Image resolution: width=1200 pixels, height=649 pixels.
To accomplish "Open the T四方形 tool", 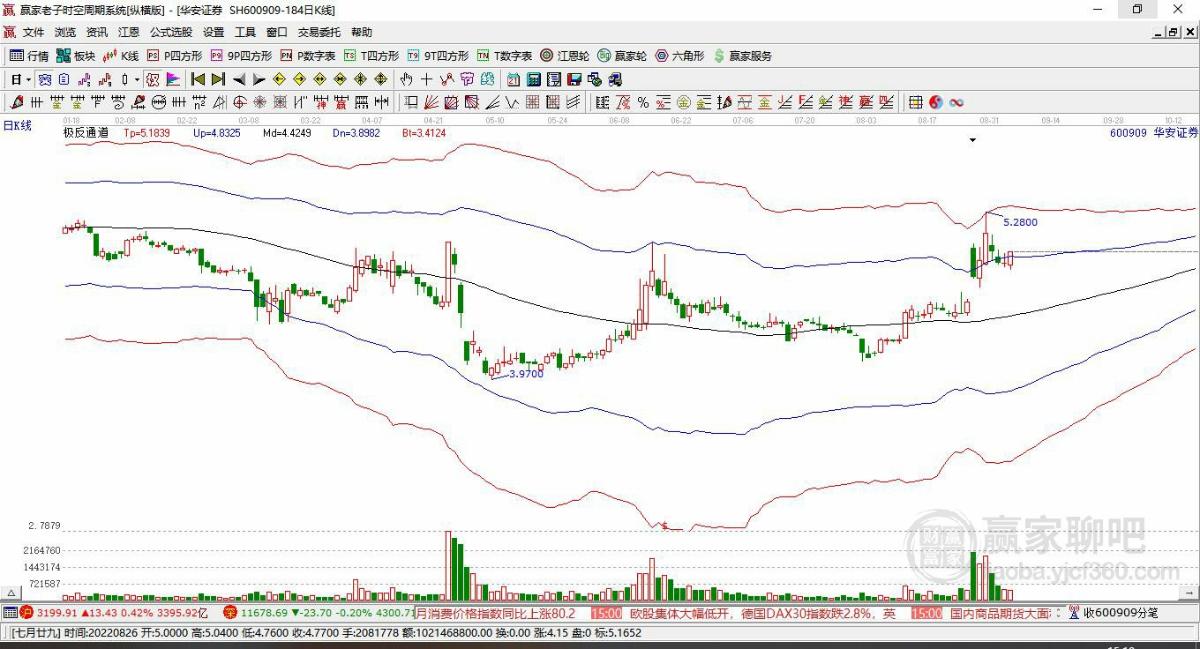I will click(372, 56).
